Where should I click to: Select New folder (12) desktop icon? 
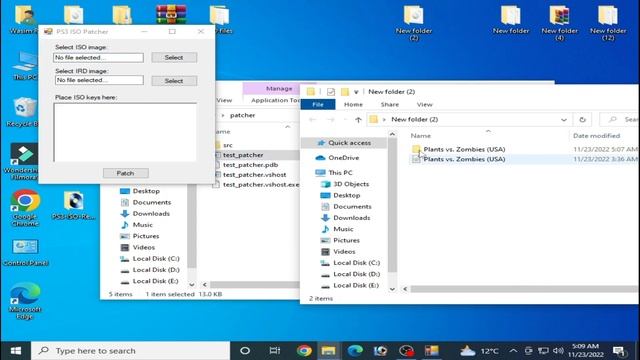(x=608, y=23)
